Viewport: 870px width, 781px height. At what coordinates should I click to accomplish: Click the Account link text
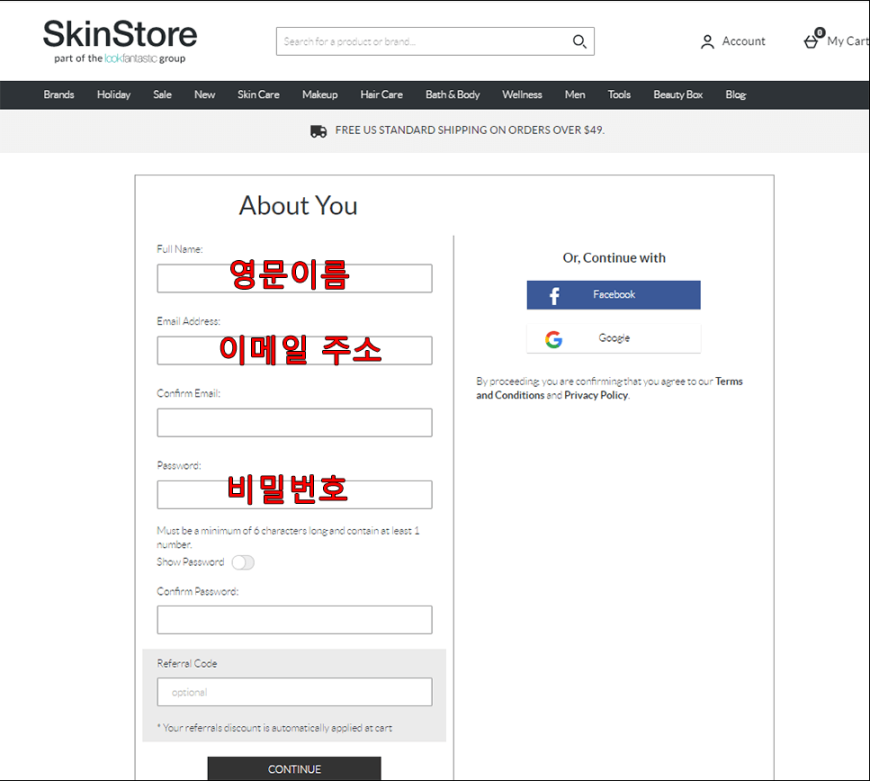pyautogui.click(x=743, y=42)
